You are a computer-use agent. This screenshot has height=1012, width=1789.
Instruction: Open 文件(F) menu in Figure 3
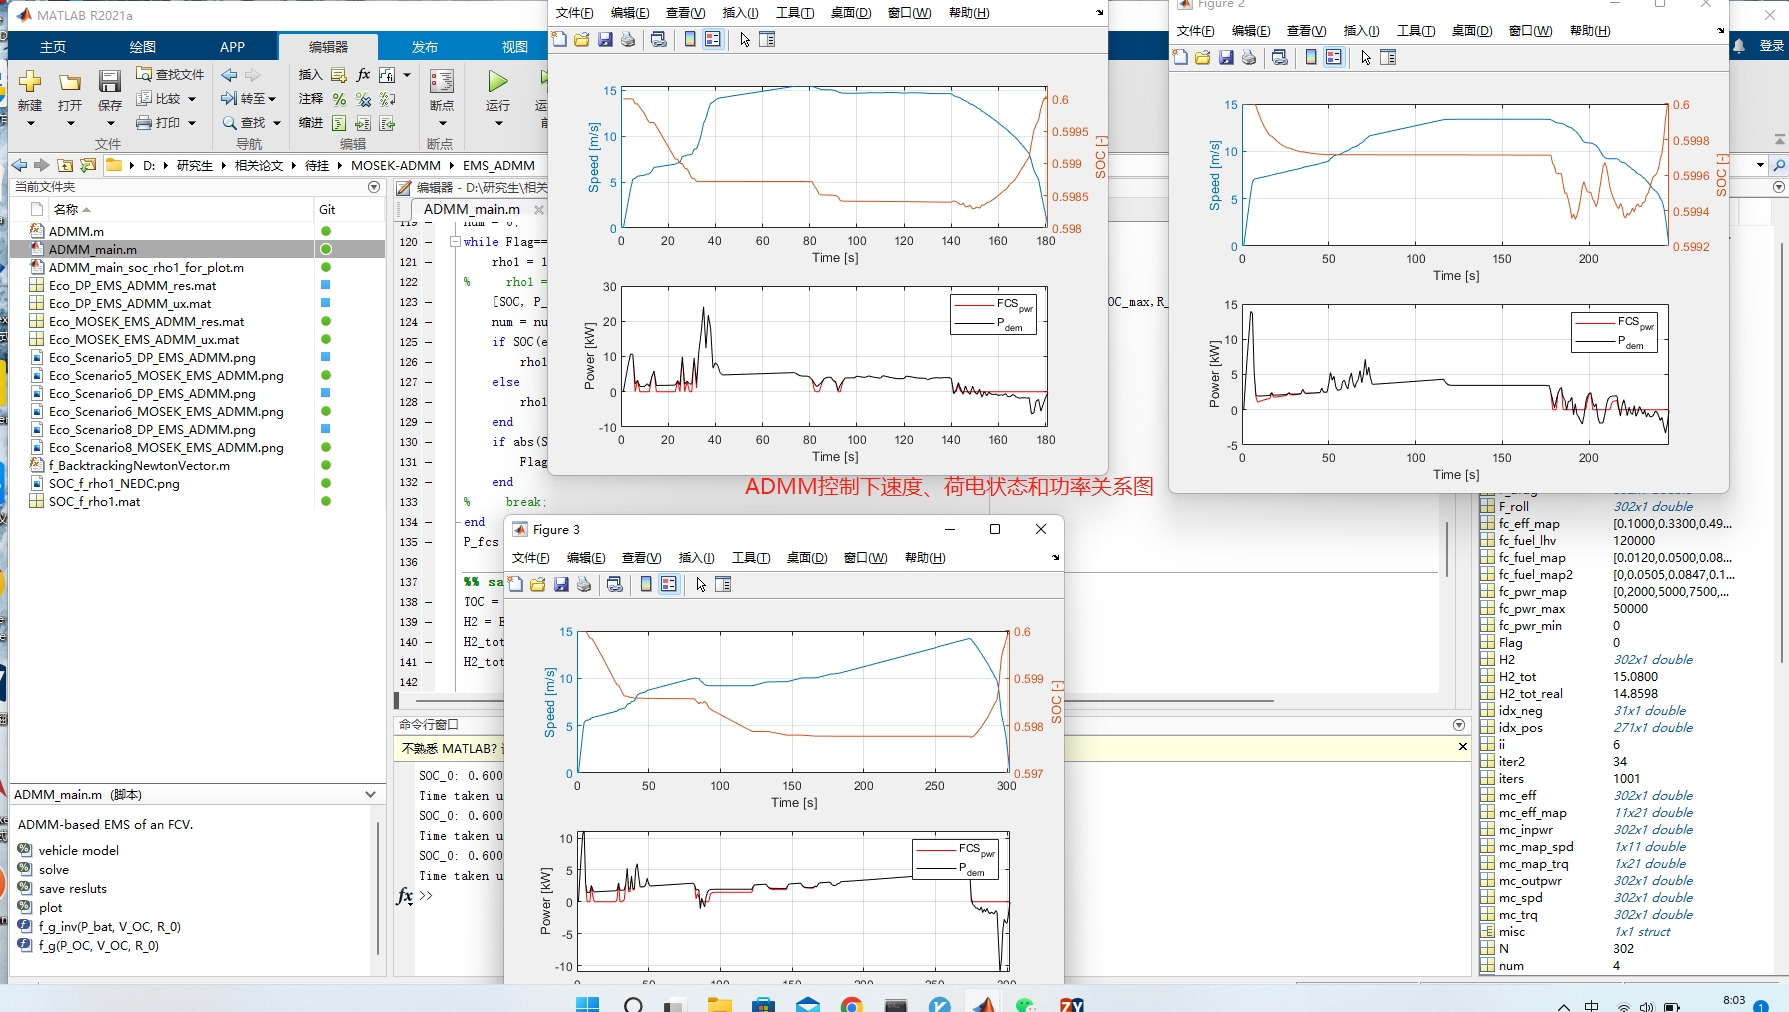530,558
